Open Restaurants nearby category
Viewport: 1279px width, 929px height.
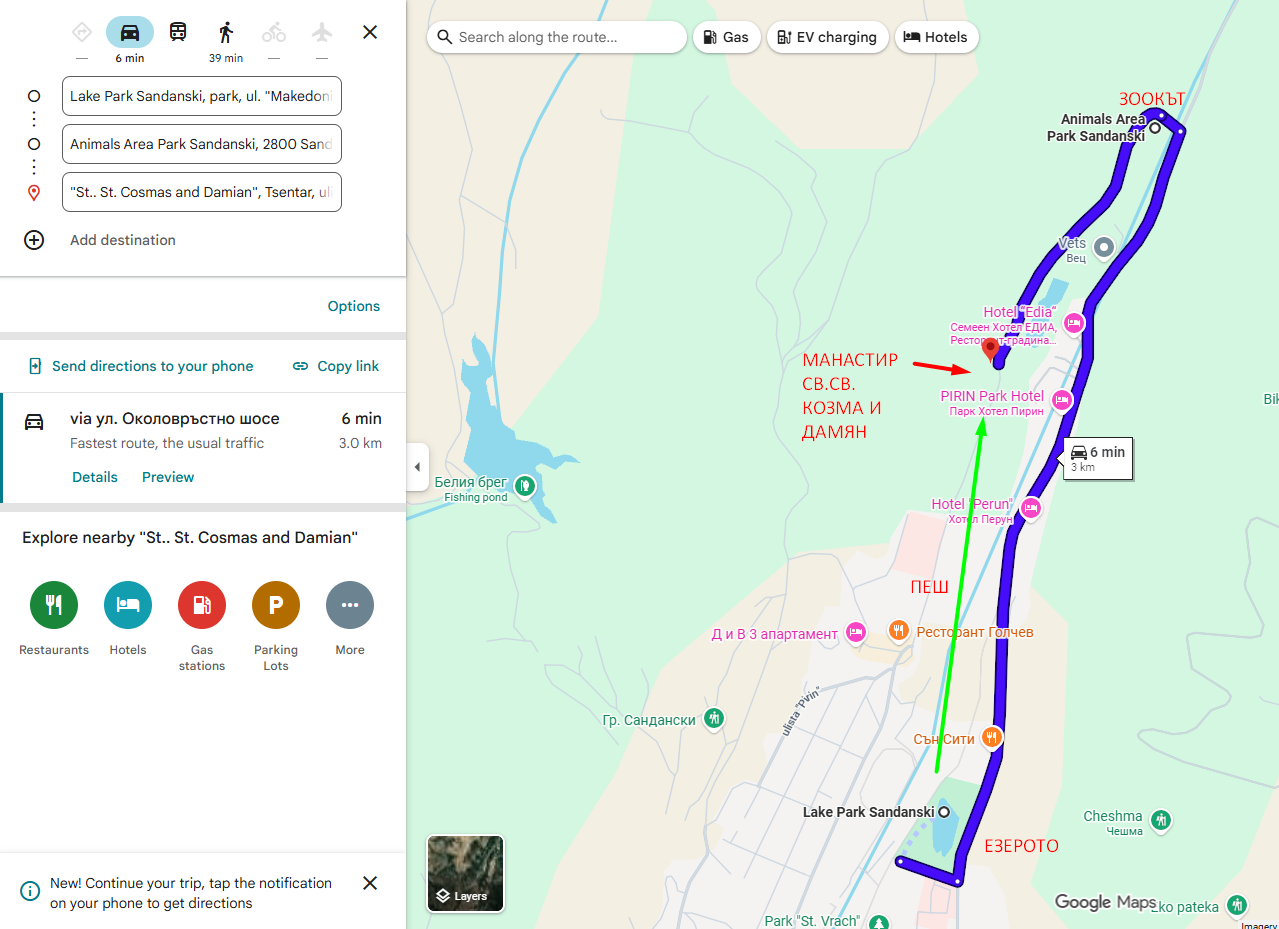54,605
